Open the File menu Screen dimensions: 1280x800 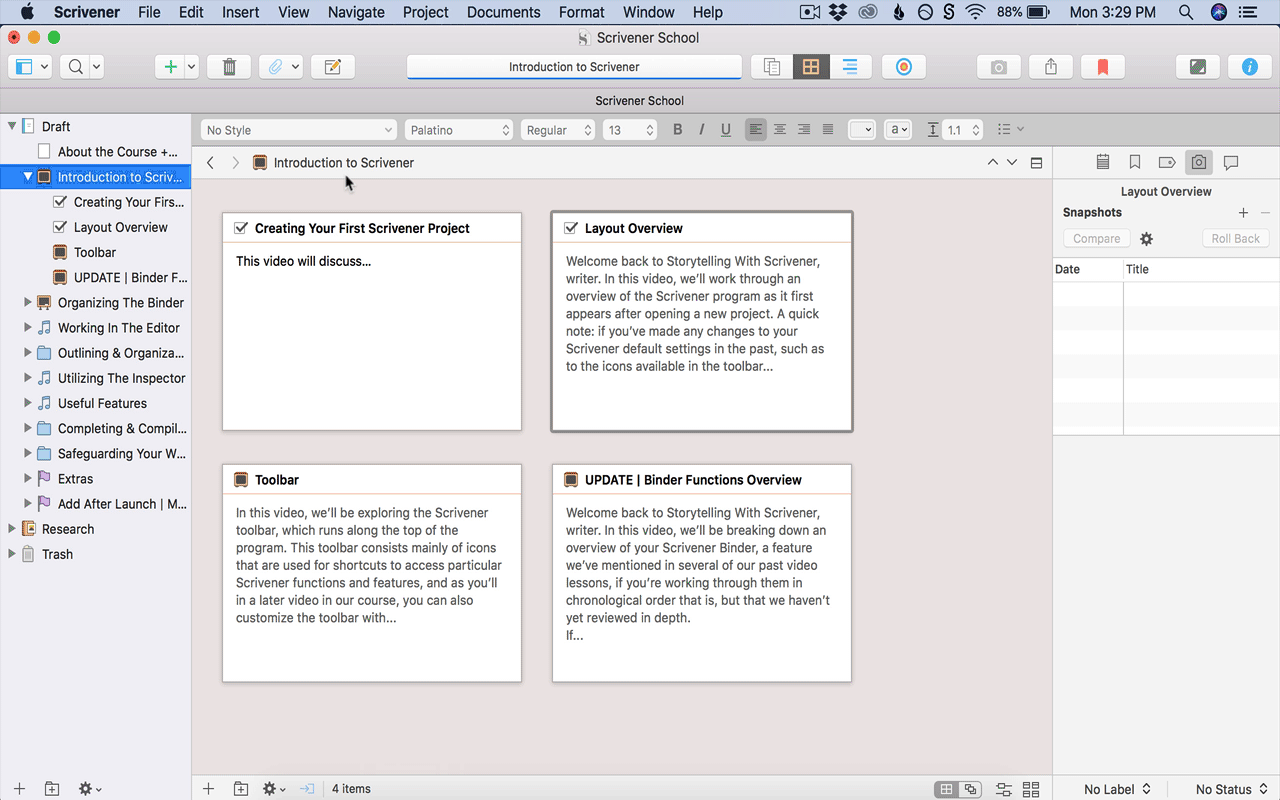pos(149,12)
